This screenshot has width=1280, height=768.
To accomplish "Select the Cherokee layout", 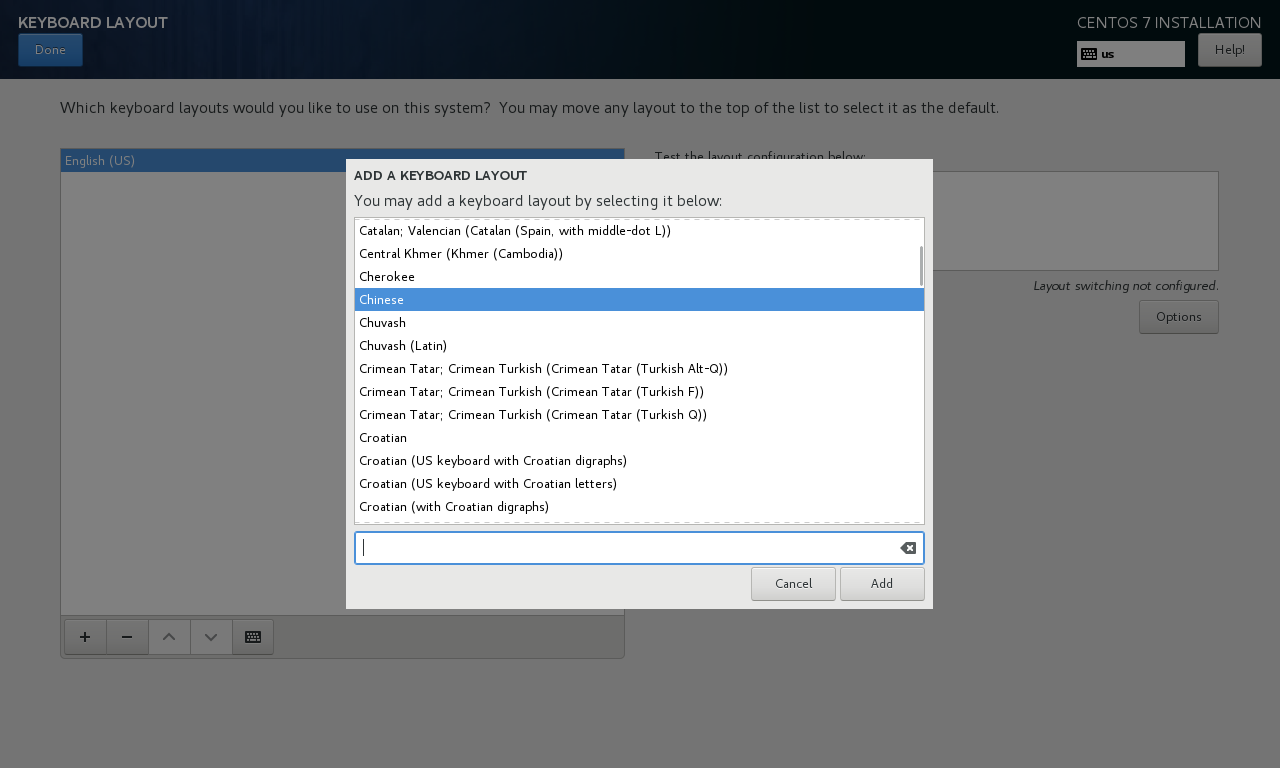I will (639, 277).
